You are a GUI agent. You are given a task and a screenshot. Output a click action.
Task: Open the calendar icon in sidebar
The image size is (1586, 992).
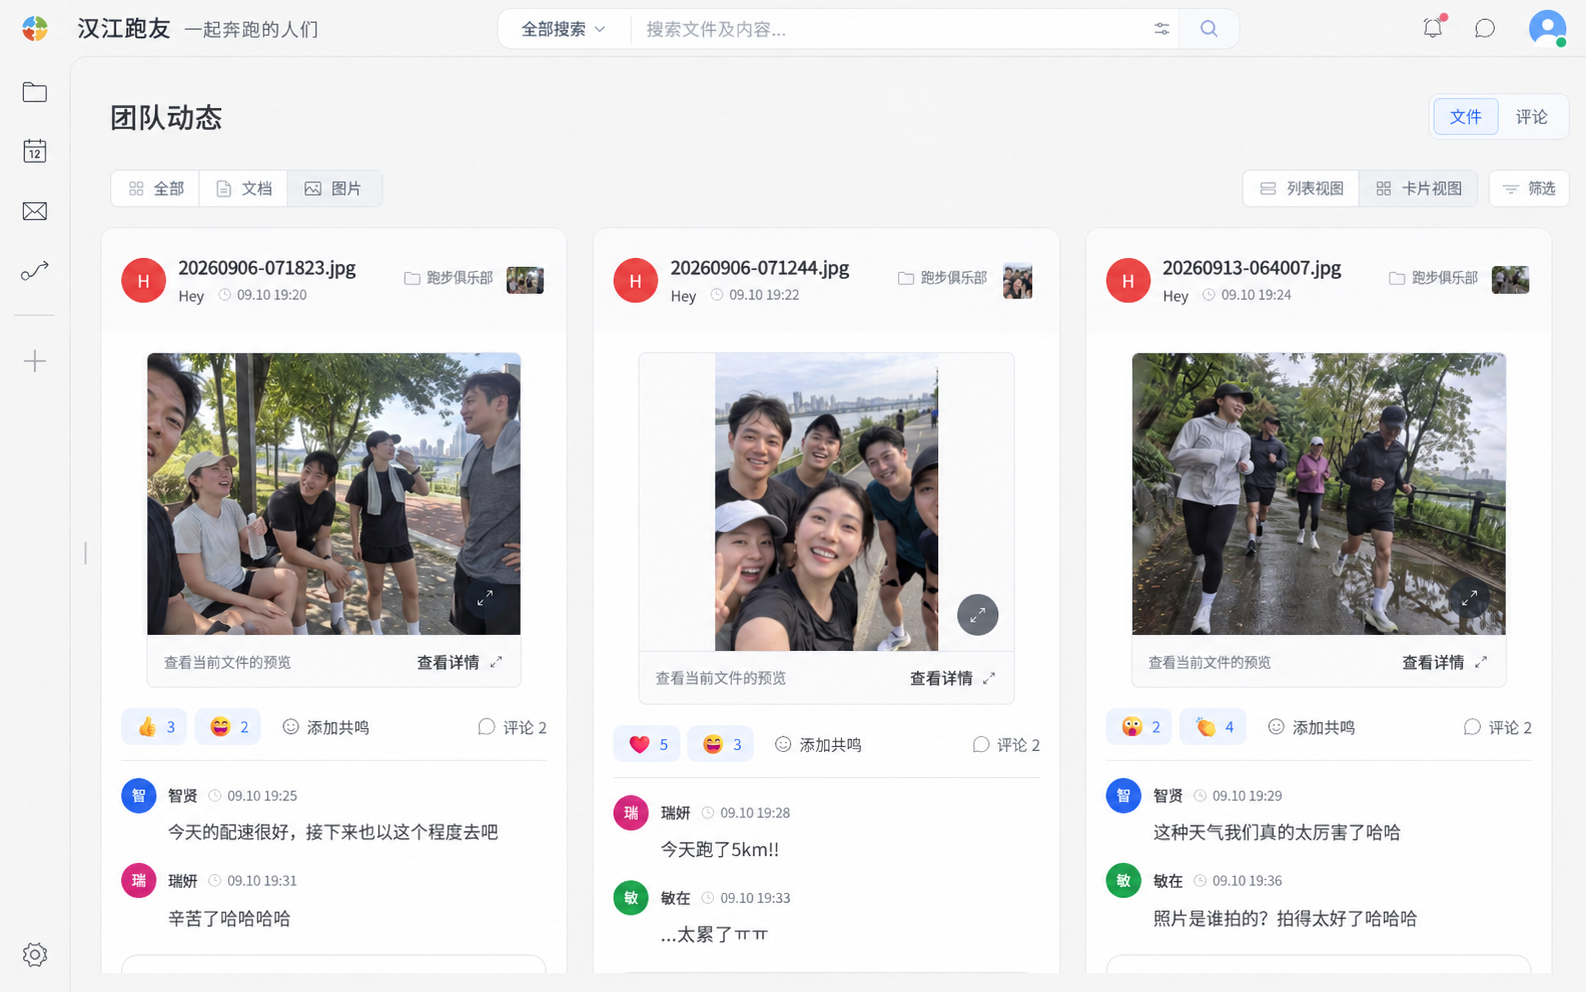coord(35,151)
